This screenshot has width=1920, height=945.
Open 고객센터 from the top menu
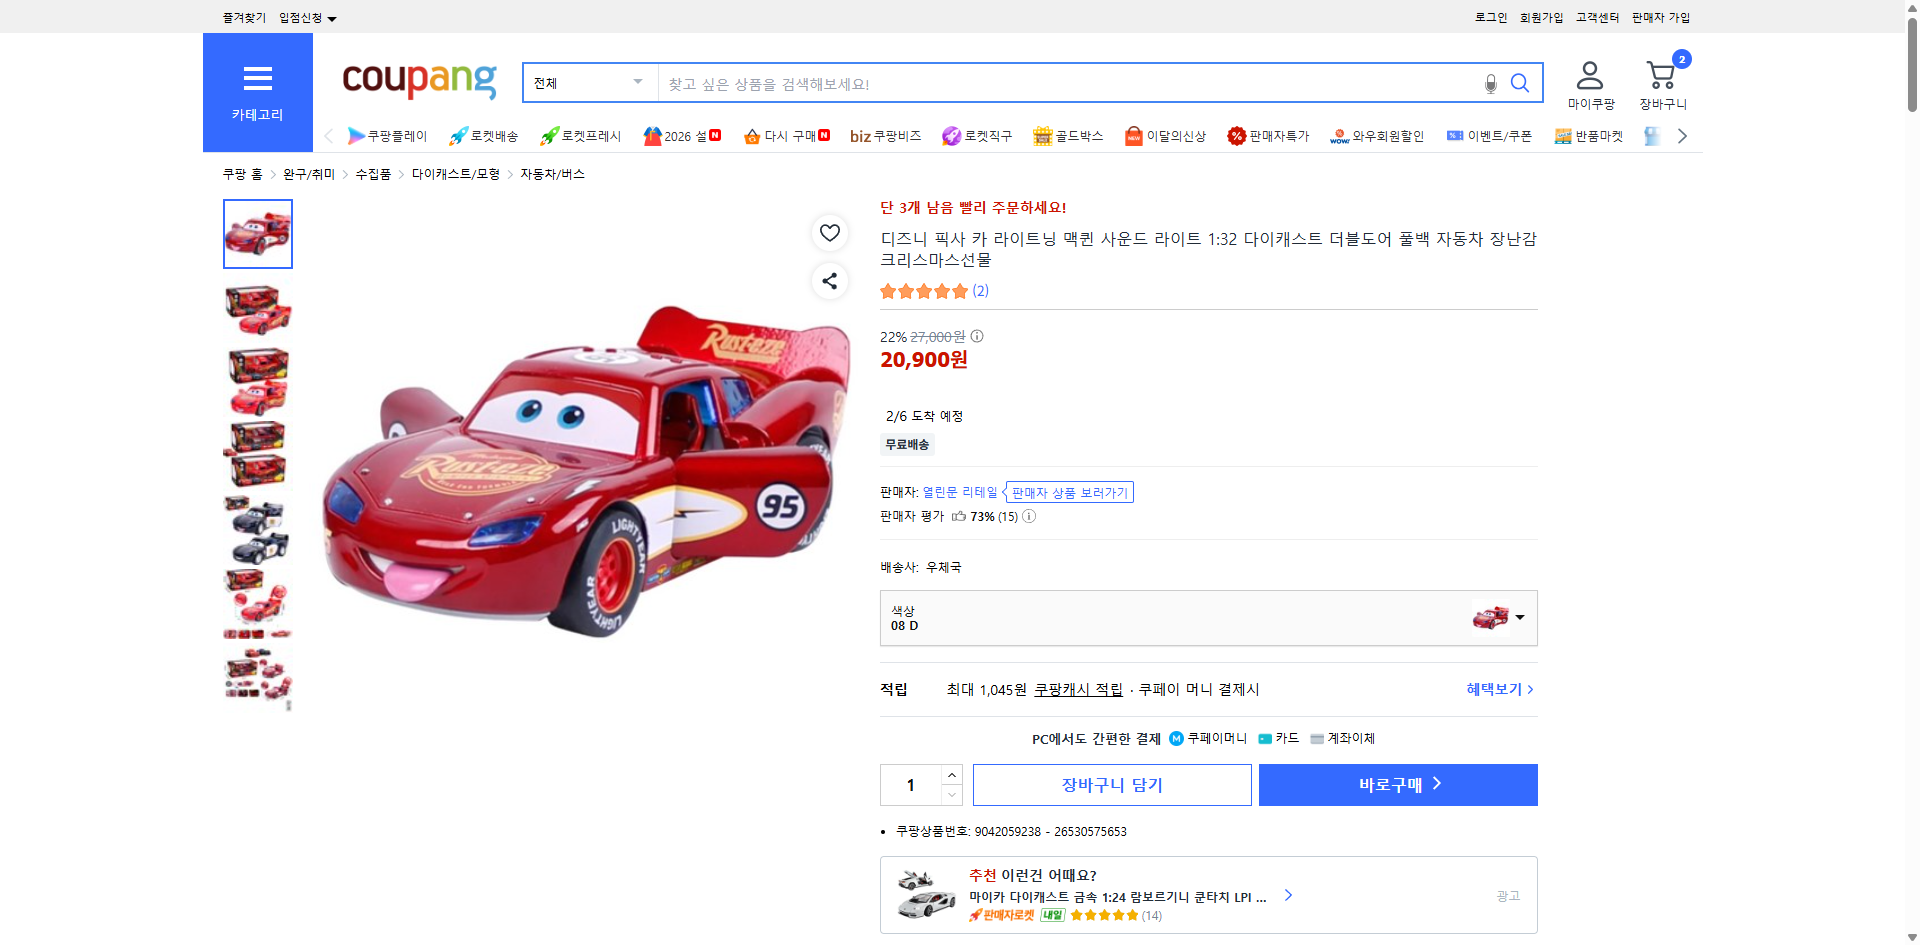1596,17
